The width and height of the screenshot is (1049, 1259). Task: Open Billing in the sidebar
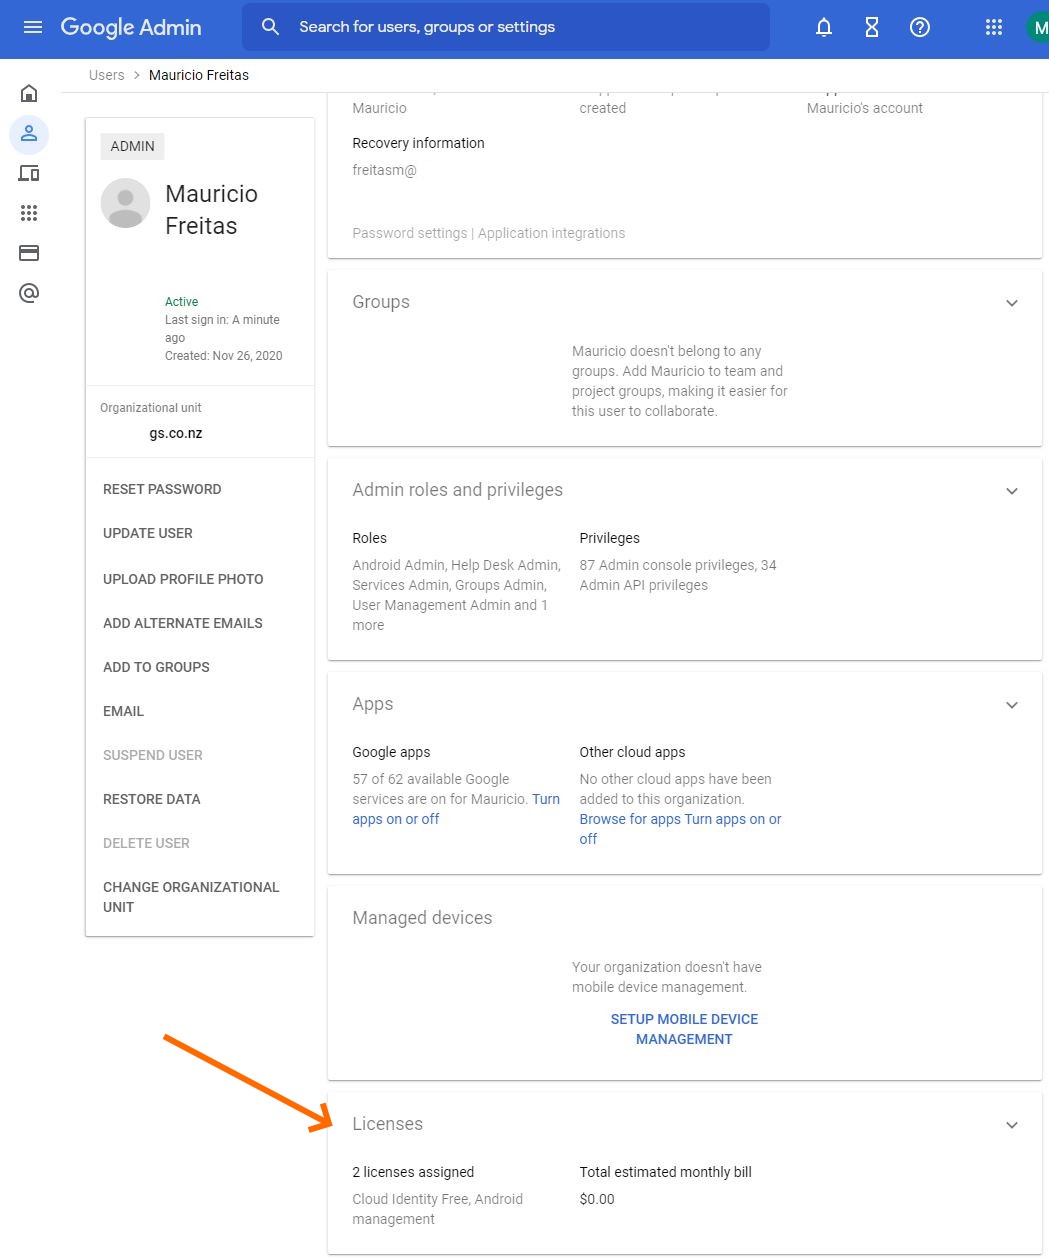click(29, 253)
